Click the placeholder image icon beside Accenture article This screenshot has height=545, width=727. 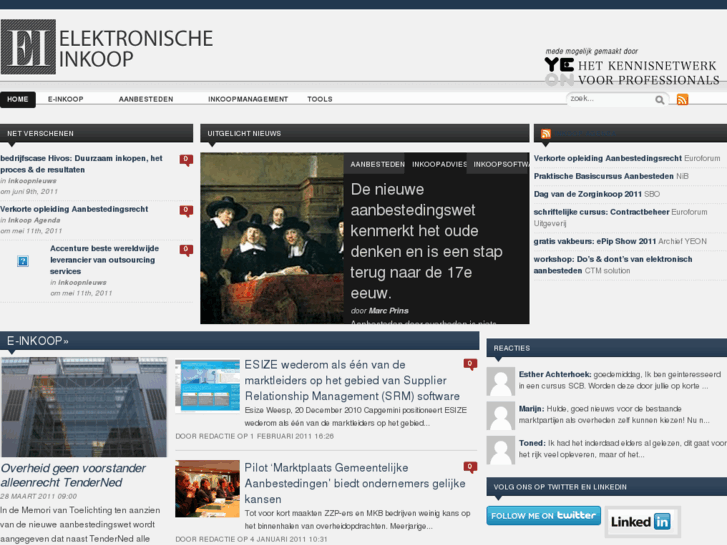23,261
